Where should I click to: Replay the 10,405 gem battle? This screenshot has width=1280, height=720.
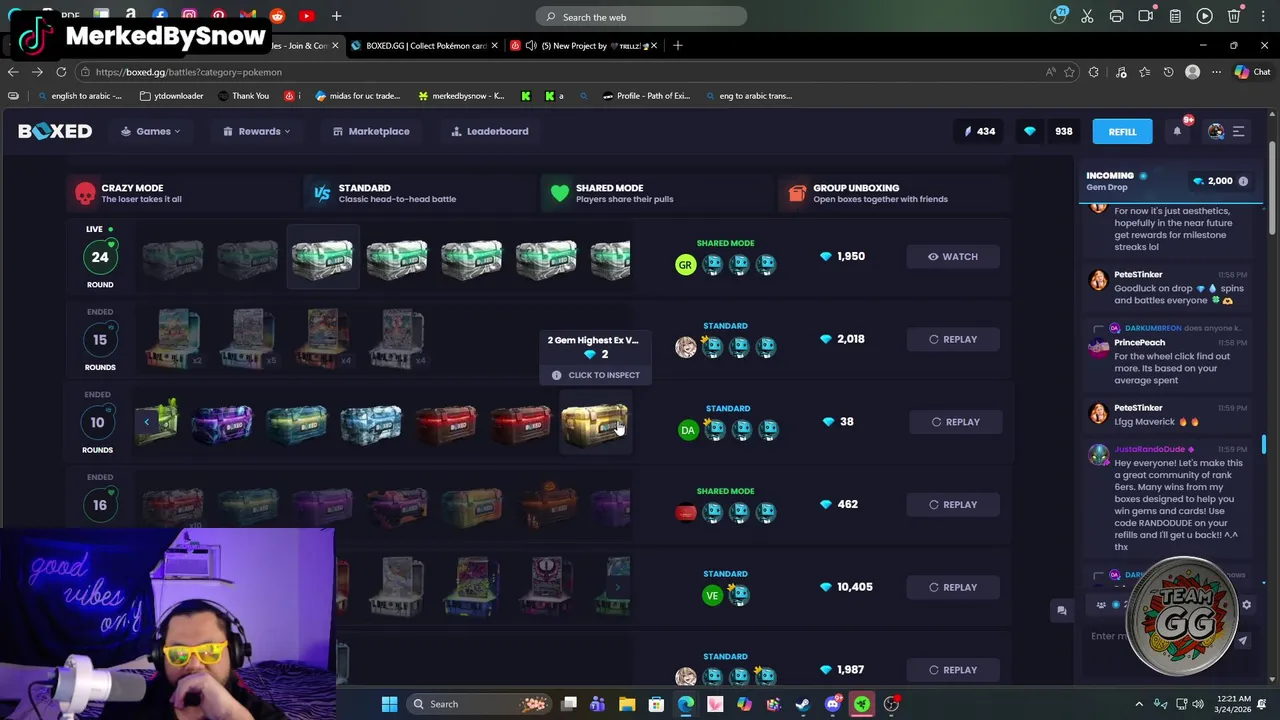pos(952,587)
